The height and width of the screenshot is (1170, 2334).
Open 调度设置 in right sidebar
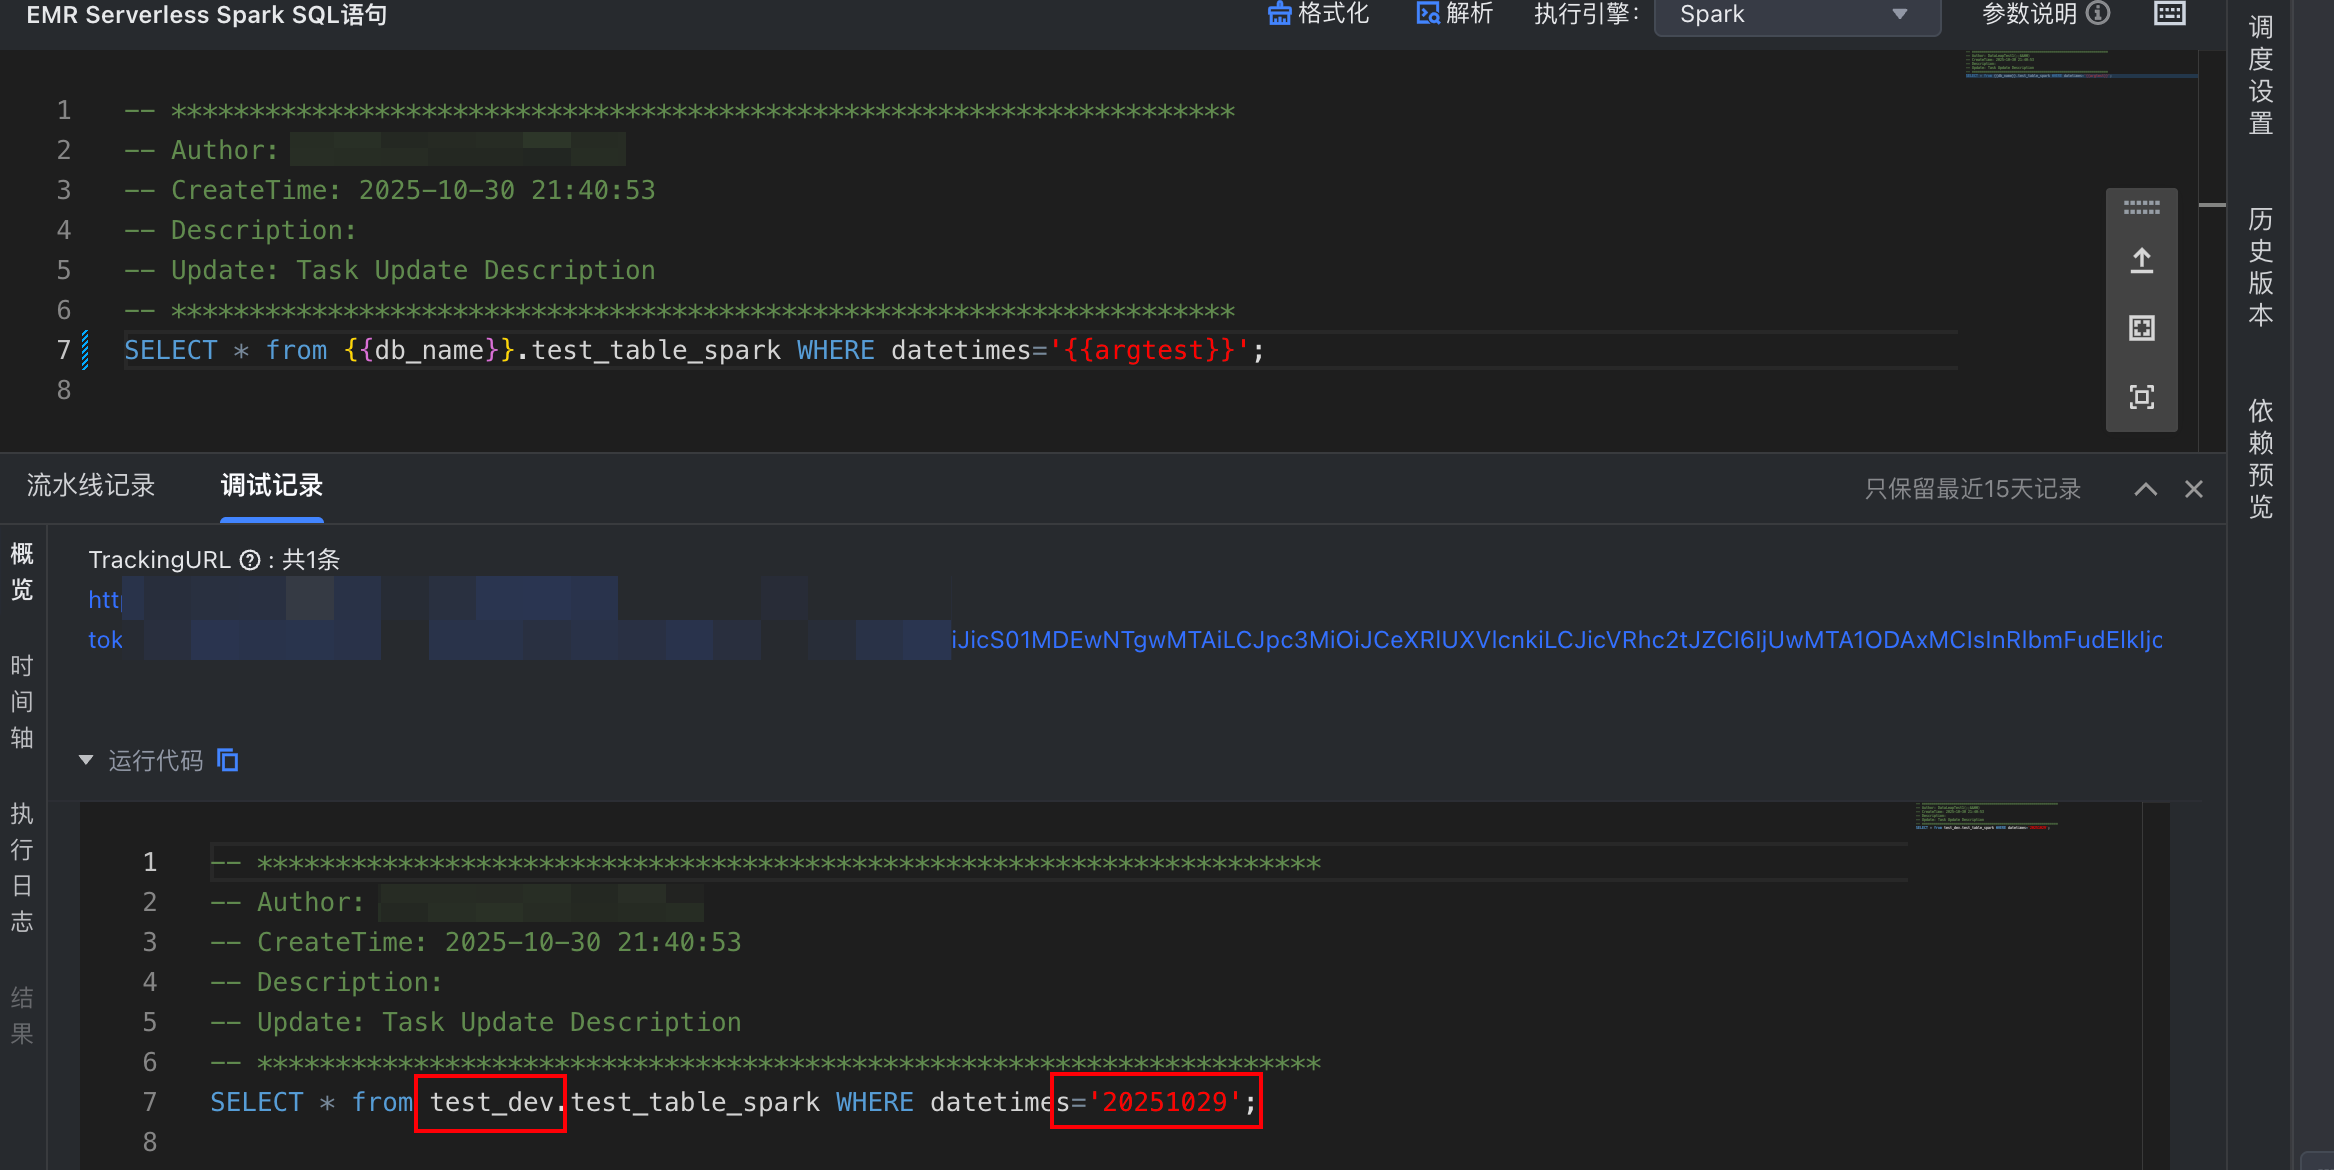2260,75
